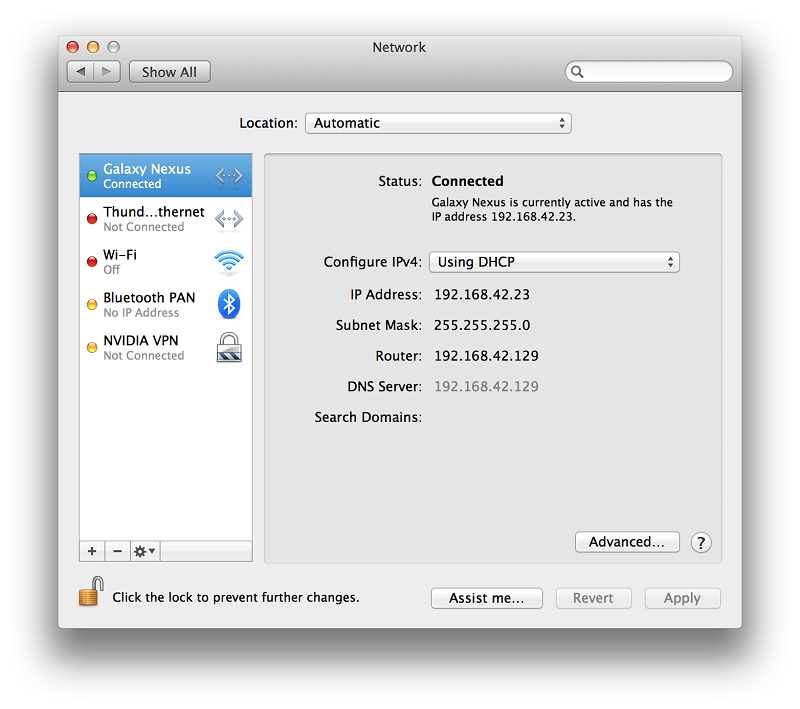Image resolution: width=800 pixels, height=709 pixels.
Task: Click the Thunderbolt Ethernet arrows icon
Action: [x=229, y=219]
